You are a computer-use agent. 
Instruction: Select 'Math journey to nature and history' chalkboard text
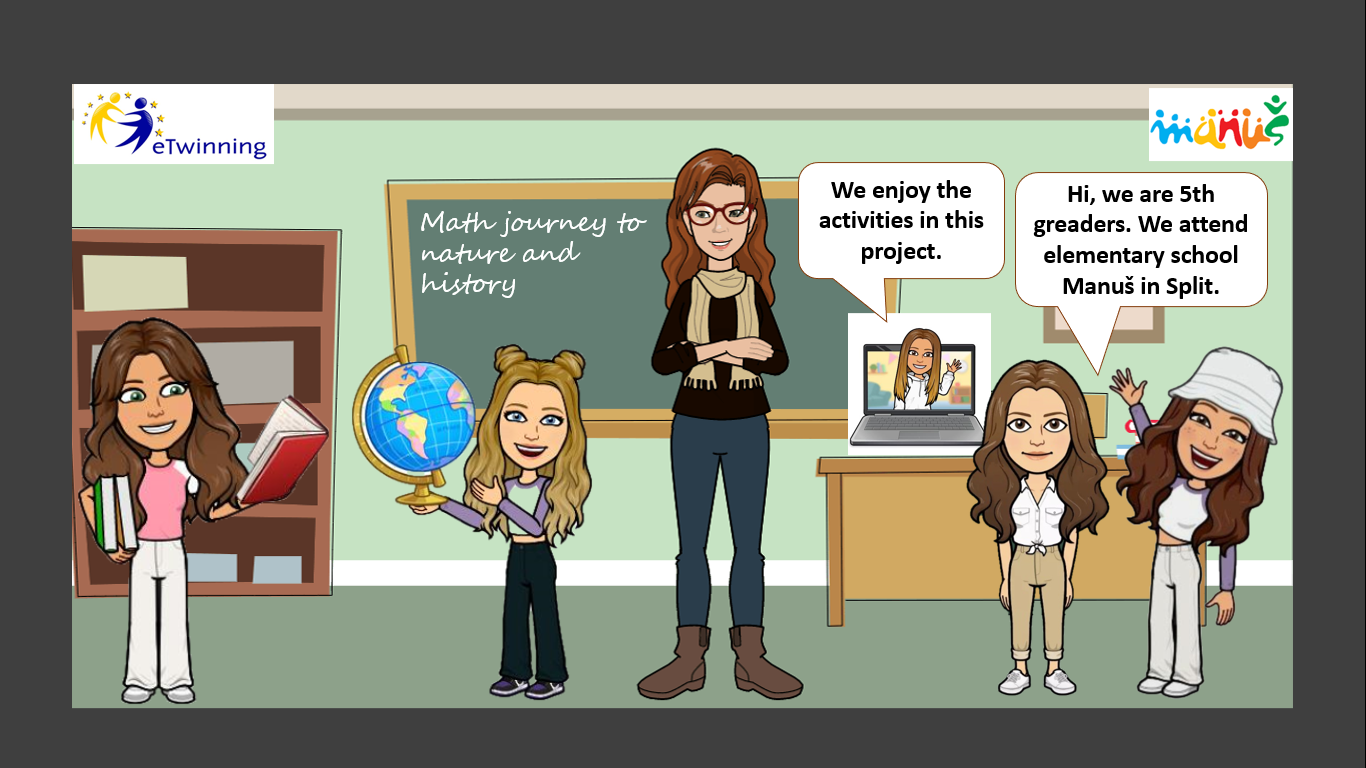(533, 251)
